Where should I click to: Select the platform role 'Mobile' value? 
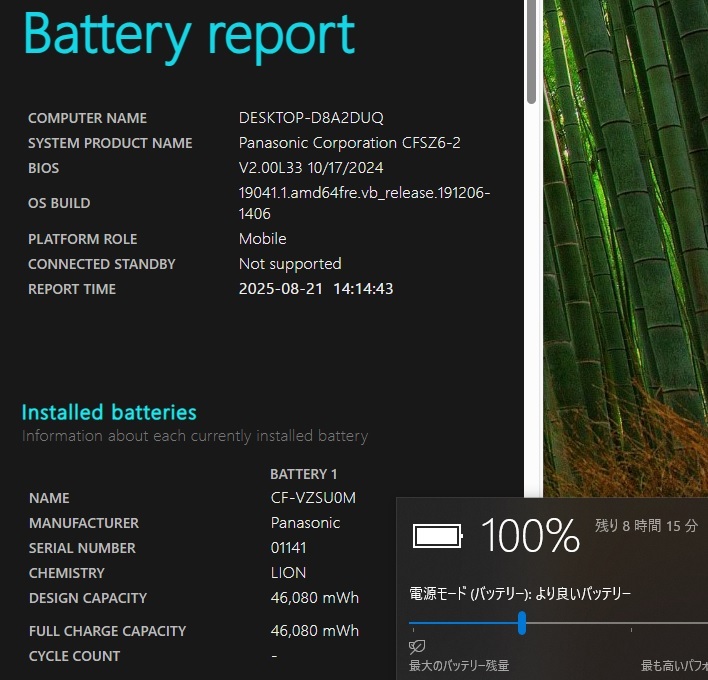(262, 239)
